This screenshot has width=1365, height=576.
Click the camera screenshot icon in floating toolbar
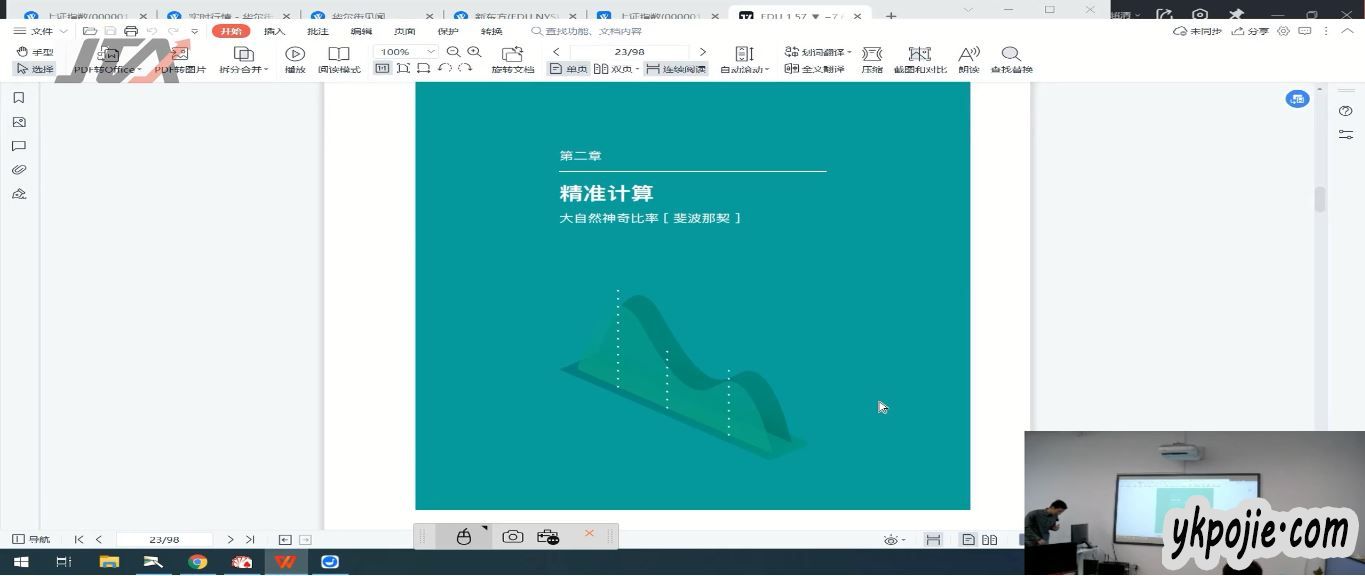[x=513, y=537]
